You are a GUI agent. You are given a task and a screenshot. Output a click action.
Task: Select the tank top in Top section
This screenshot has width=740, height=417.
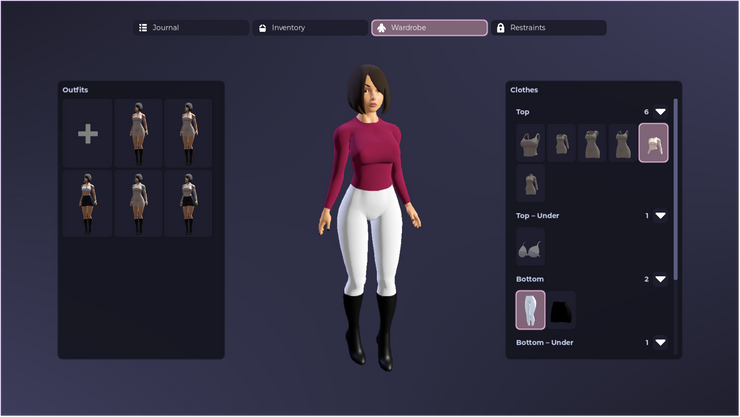pos(530,143)
